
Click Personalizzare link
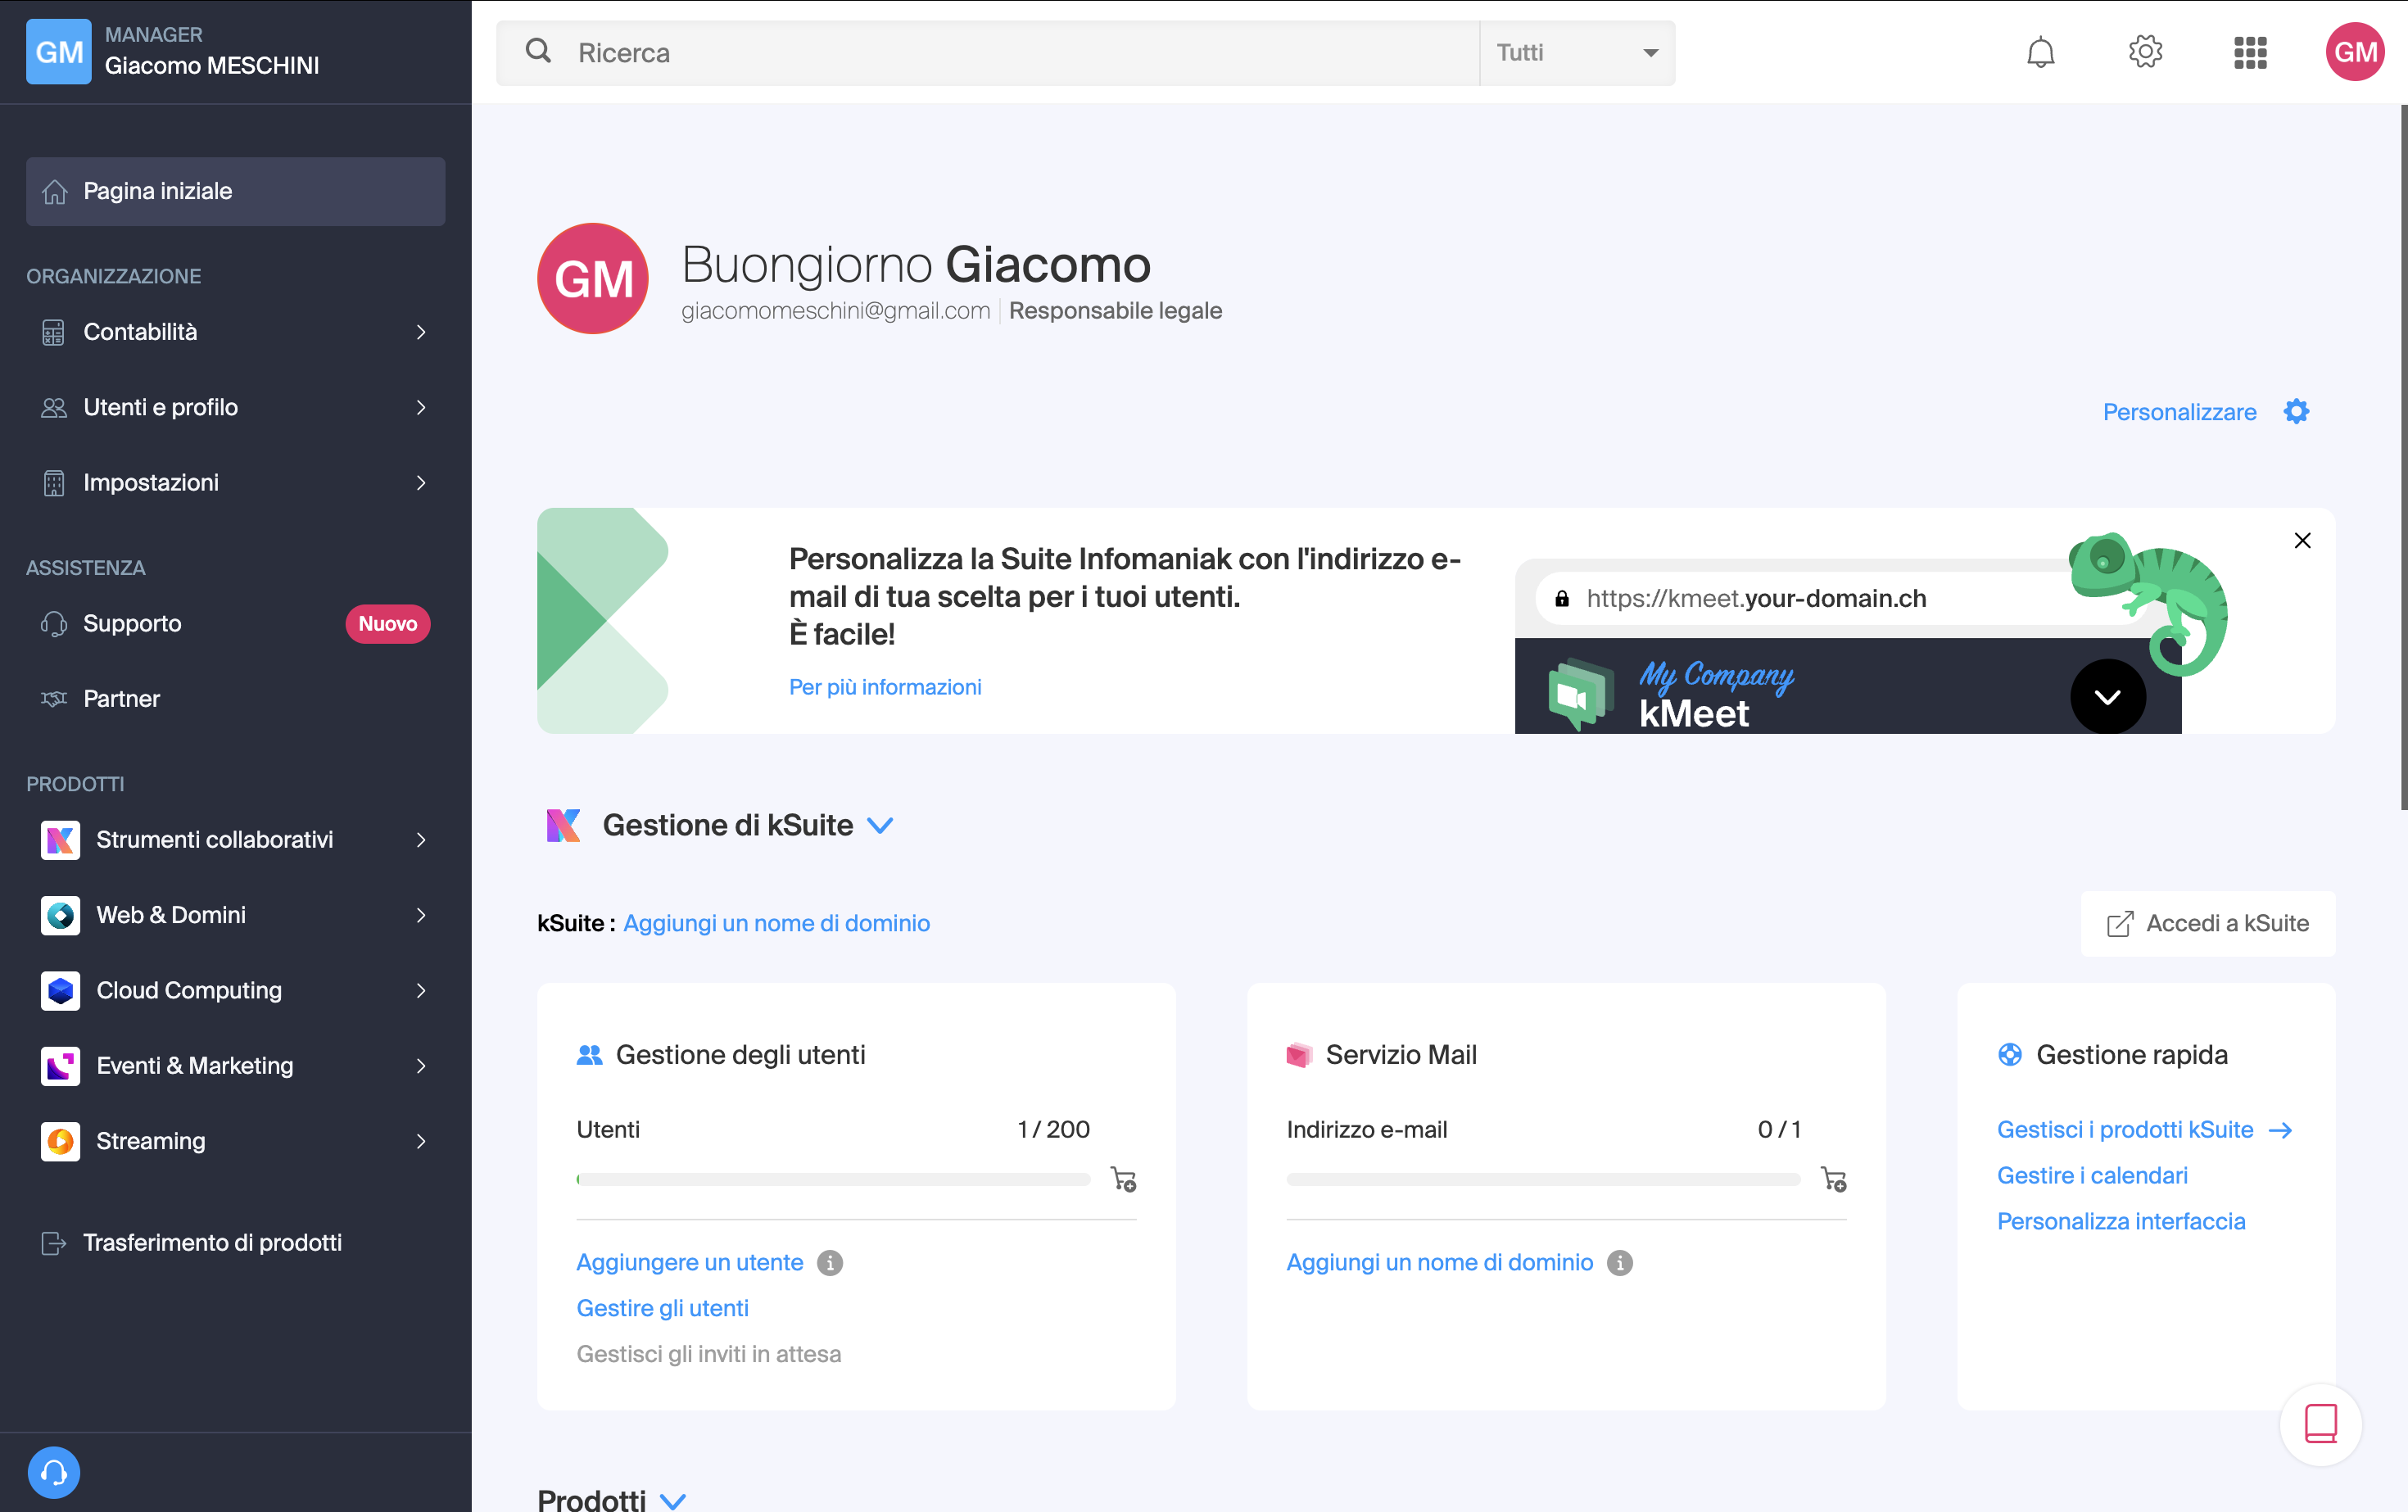point(2179,412)
